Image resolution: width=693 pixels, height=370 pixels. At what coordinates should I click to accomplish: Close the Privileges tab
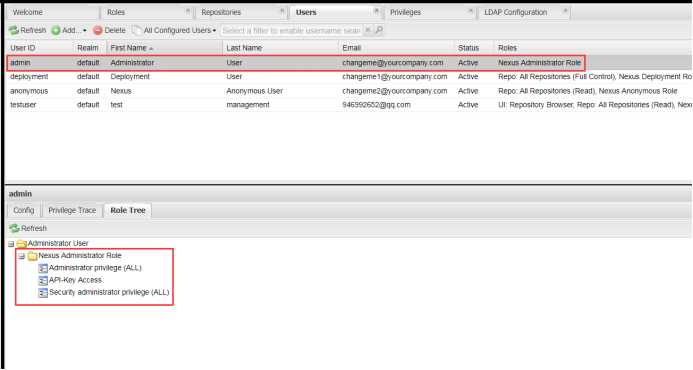coord(471,11)
